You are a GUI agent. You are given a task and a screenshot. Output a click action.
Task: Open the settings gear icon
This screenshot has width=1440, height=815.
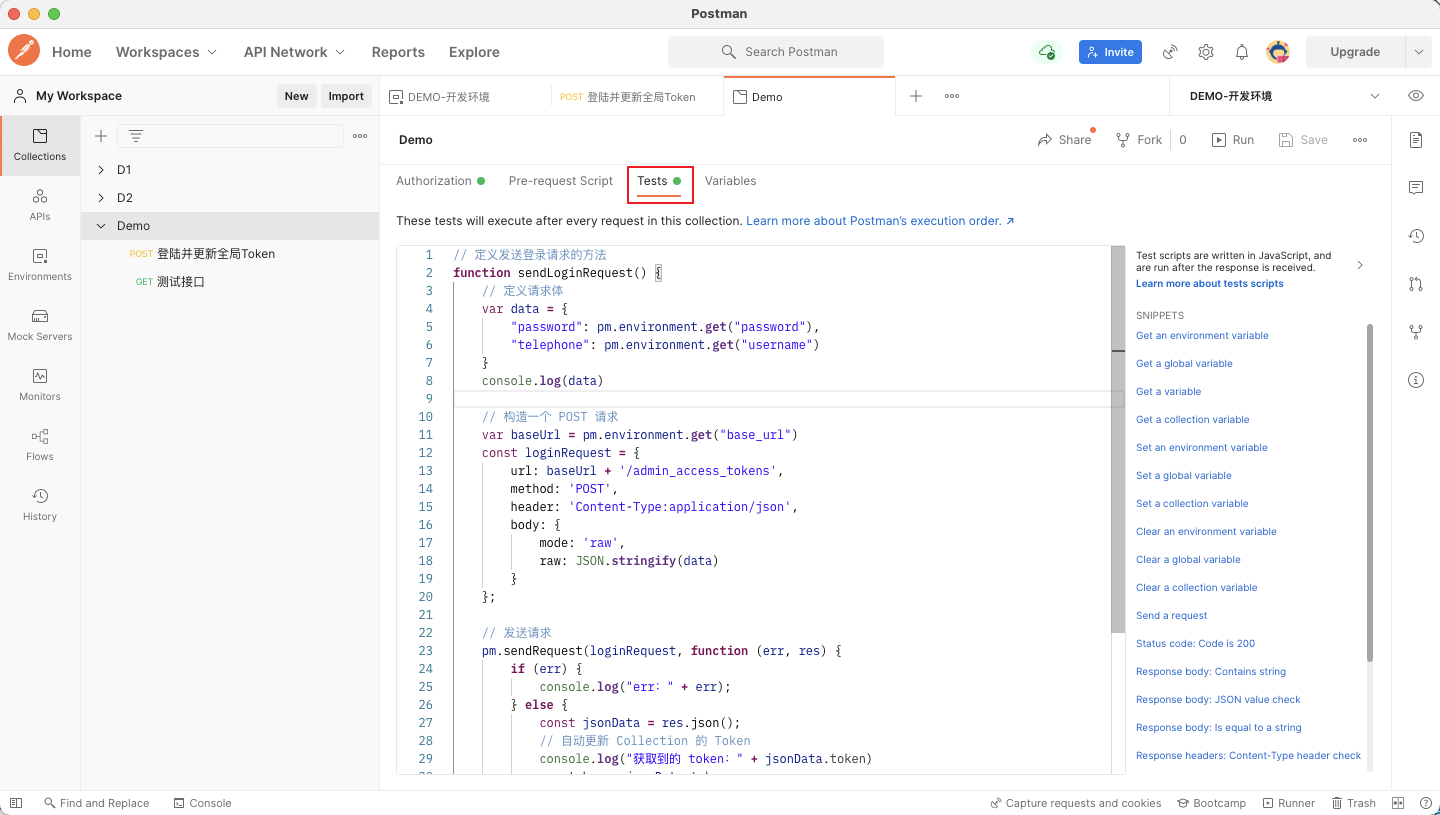click(1206, 52)
